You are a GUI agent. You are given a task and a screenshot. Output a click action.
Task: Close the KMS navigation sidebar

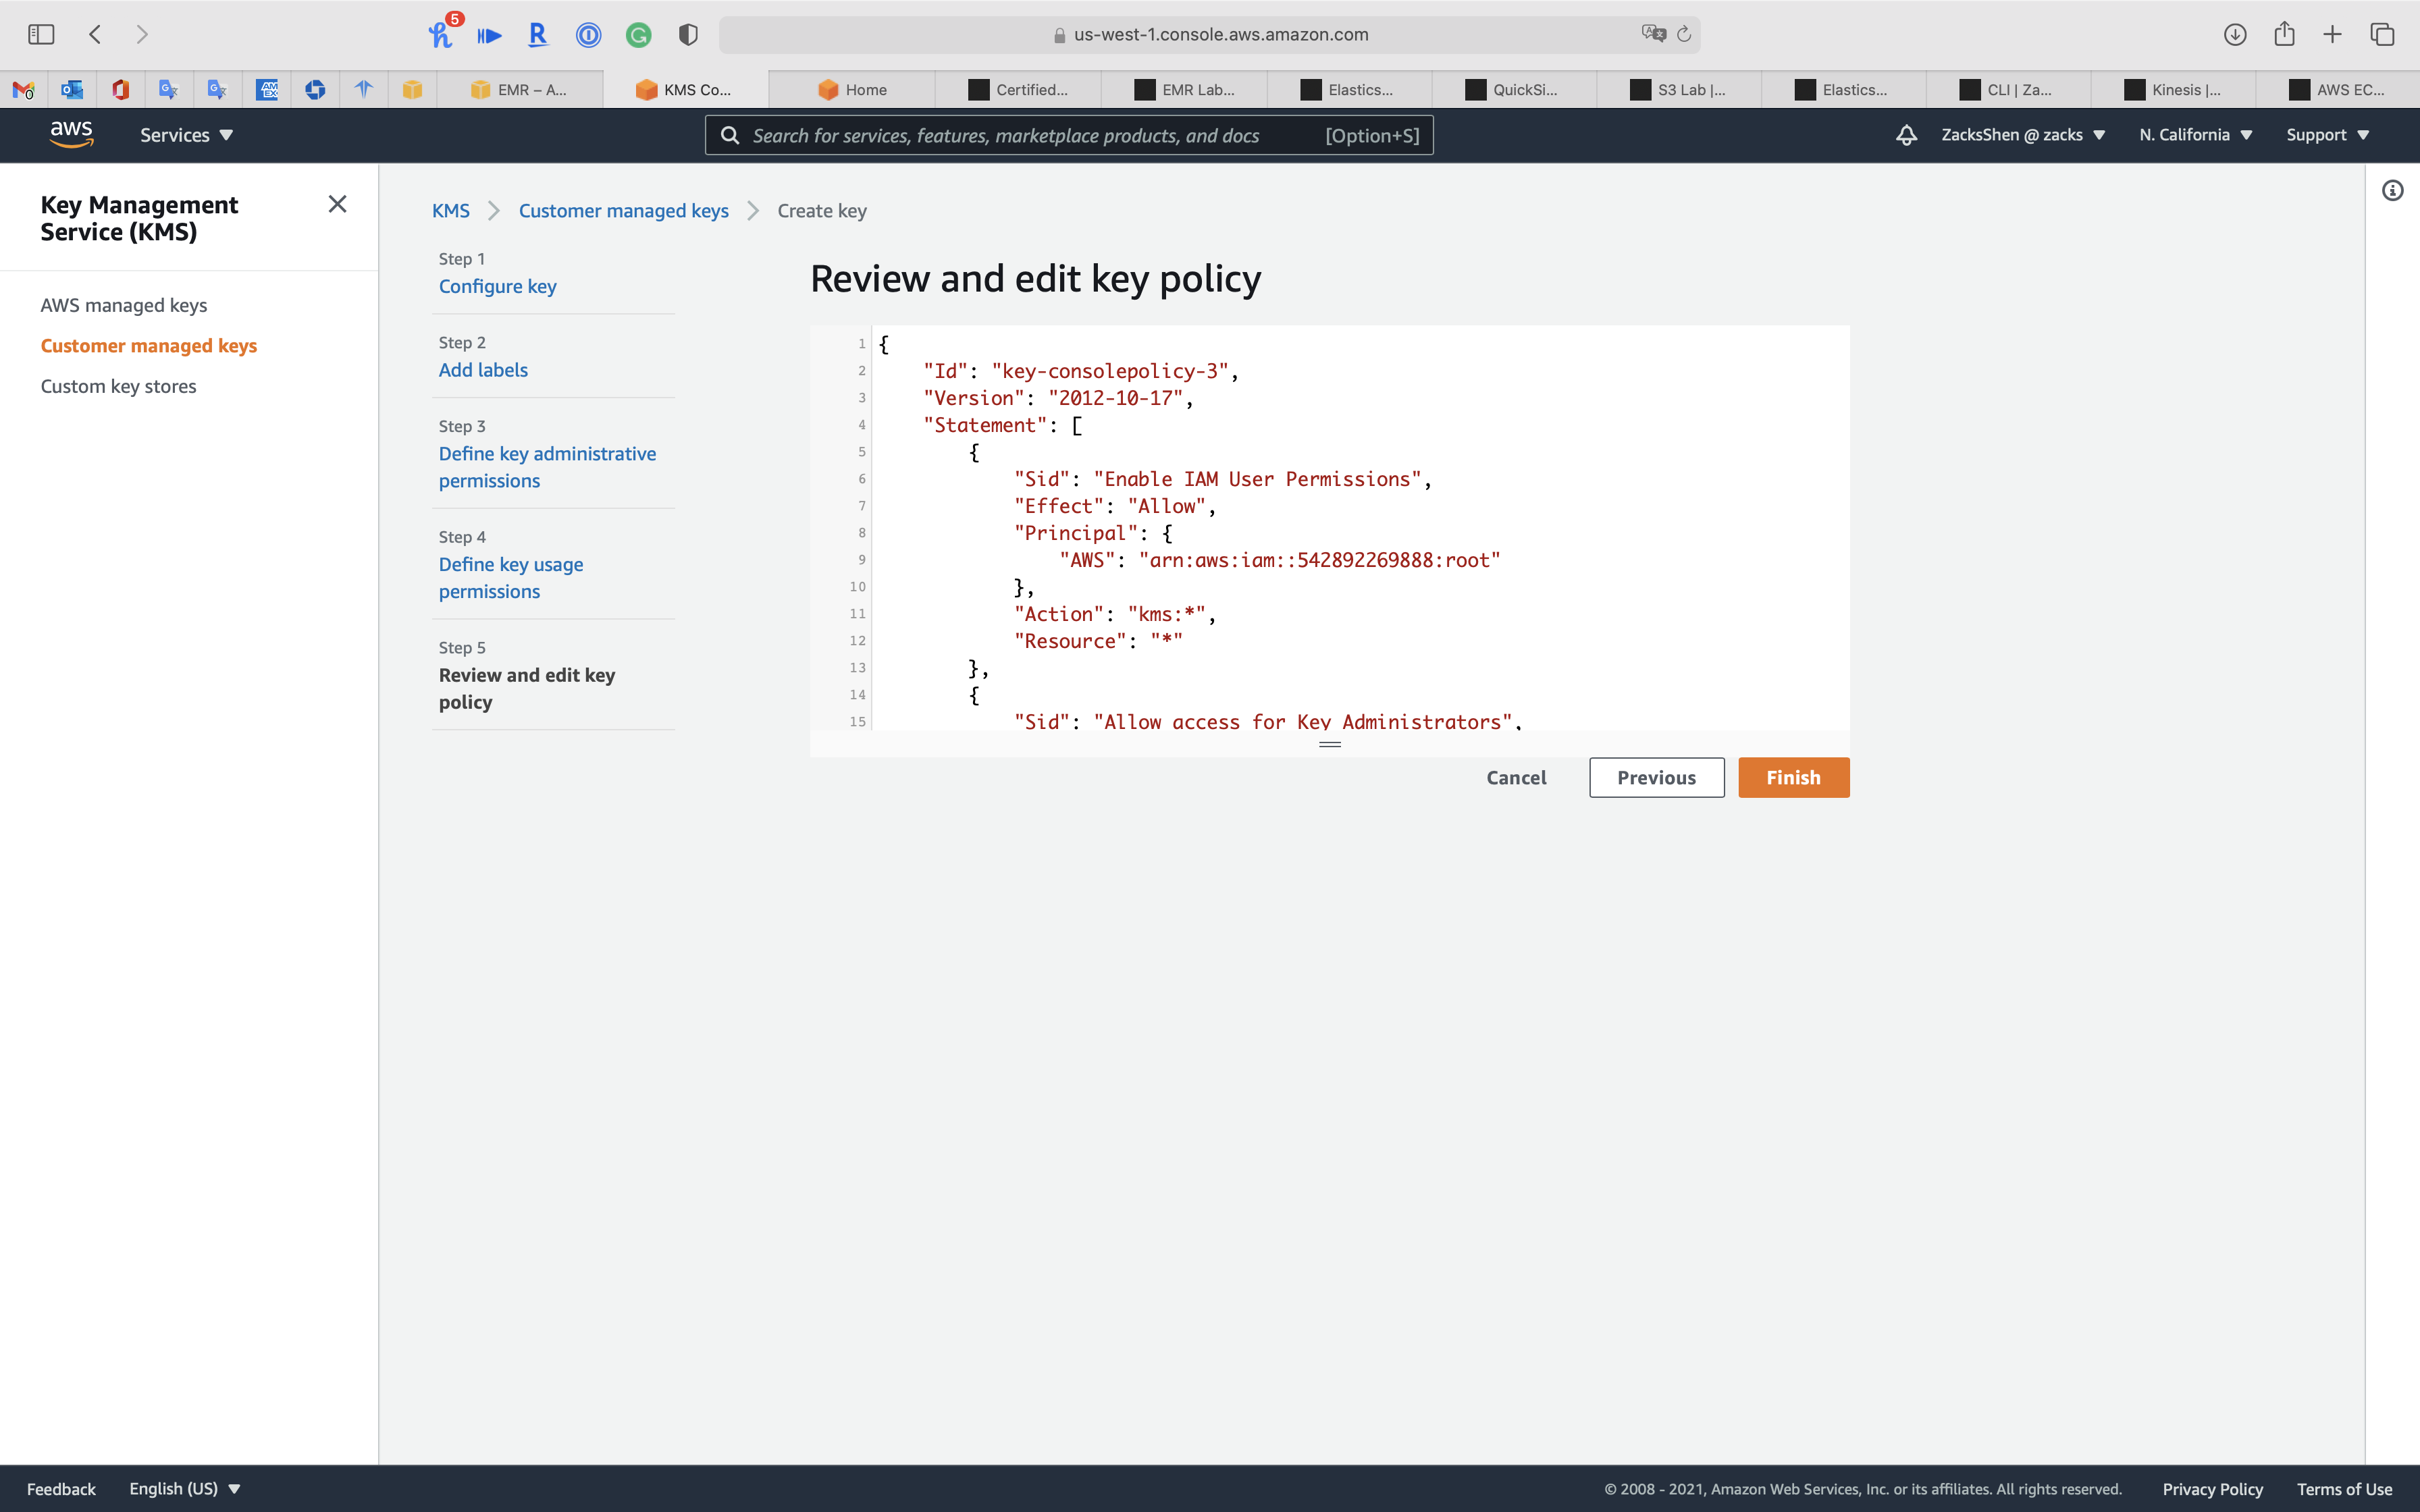(337, 204)
